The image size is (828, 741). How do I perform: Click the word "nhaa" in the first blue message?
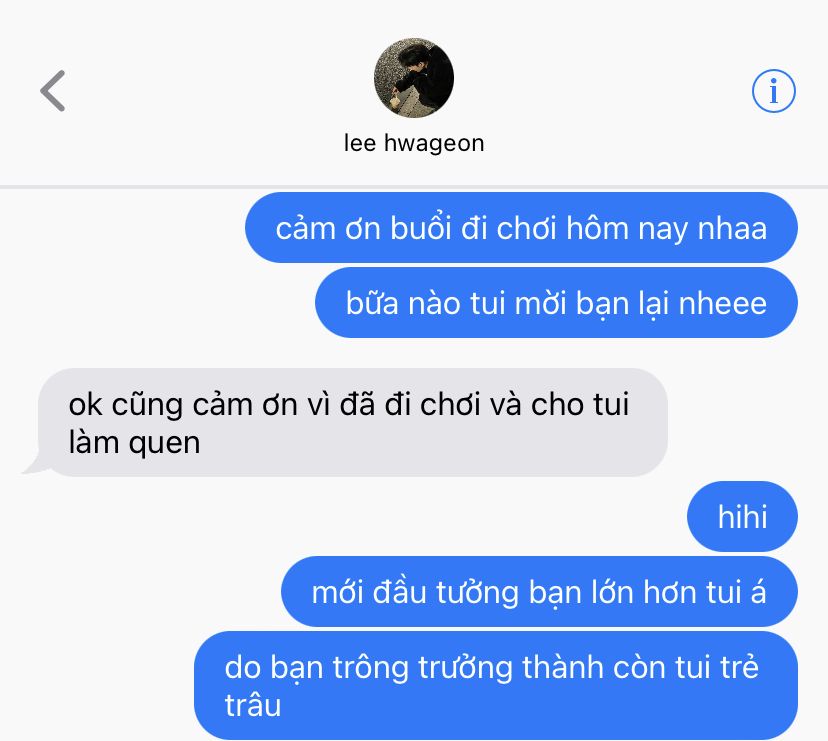[x=732, y=229]
